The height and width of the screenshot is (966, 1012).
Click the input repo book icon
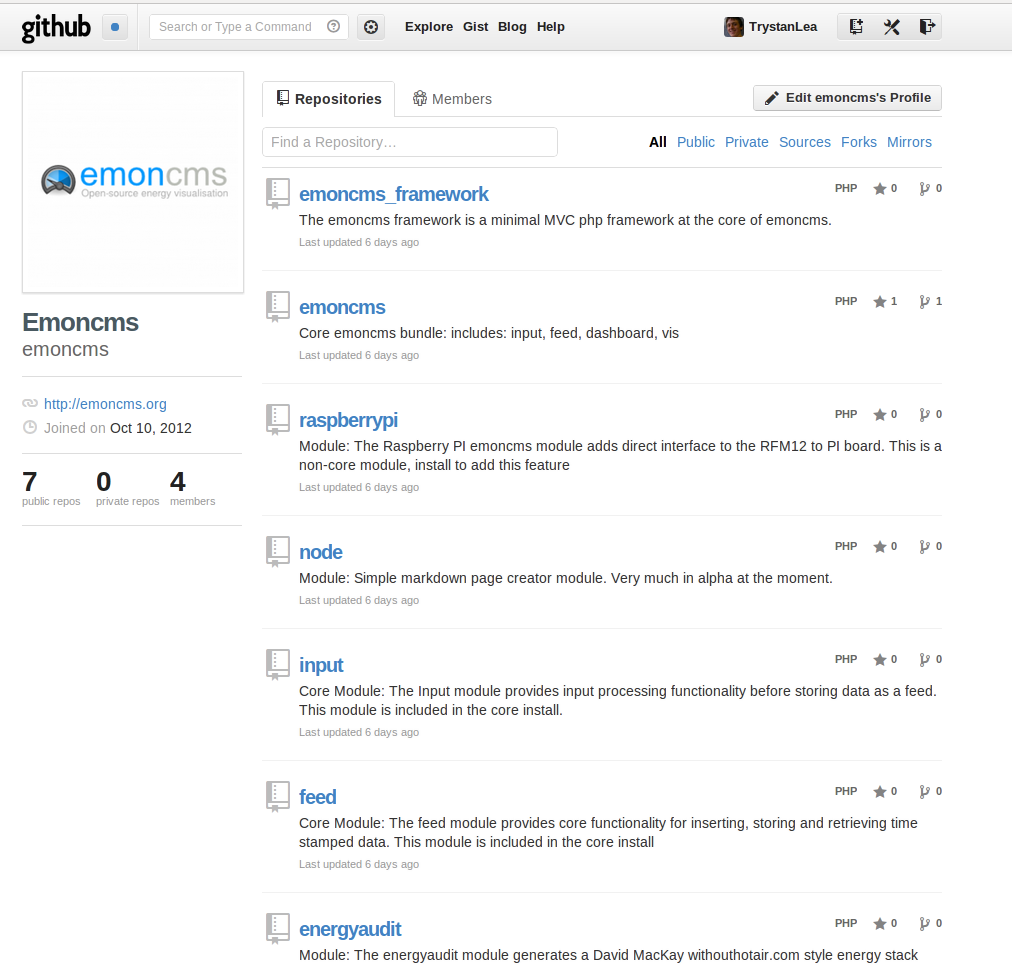coord(278,665)
